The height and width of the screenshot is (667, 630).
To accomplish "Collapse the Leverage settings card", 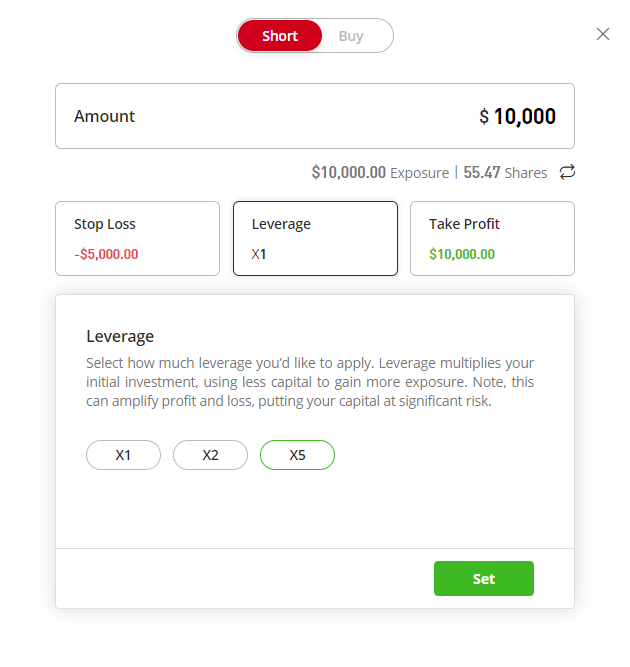I will (x=315, y=238).
